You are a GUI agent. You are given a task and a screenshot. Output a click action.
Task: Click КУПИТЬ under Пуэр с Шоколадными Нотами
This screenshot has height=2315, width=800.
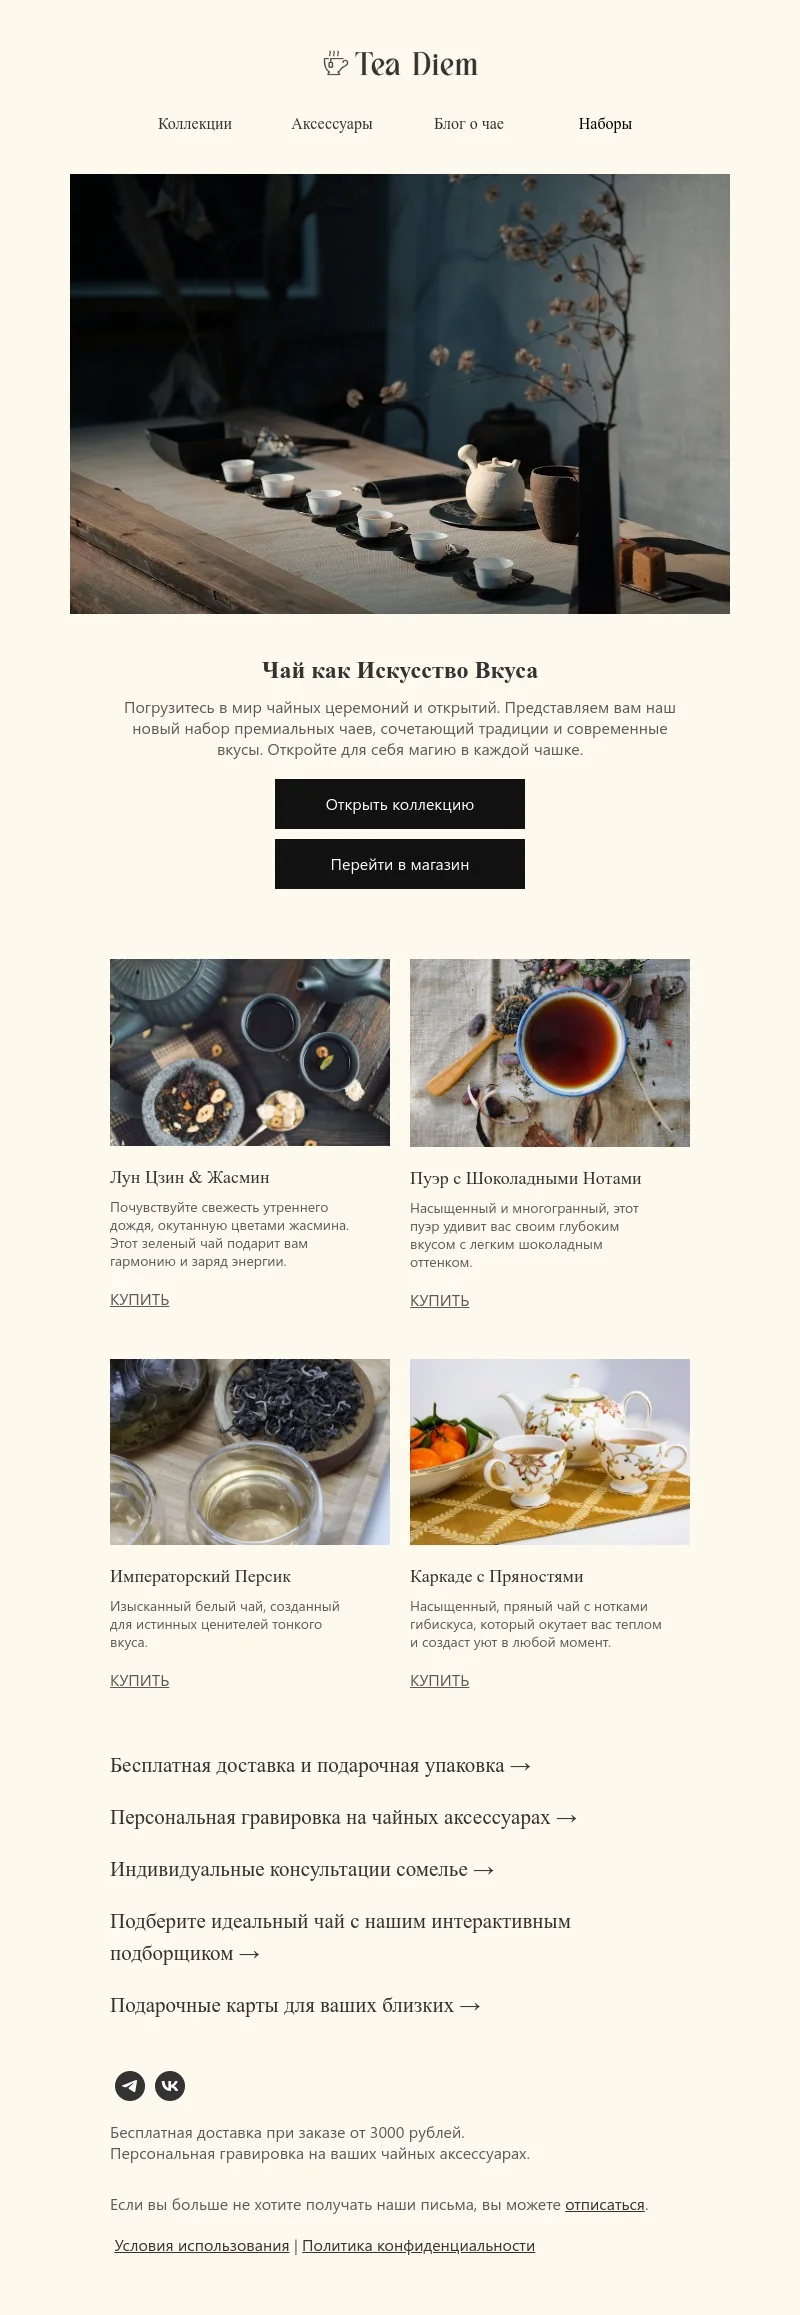tap(440, 1301)
